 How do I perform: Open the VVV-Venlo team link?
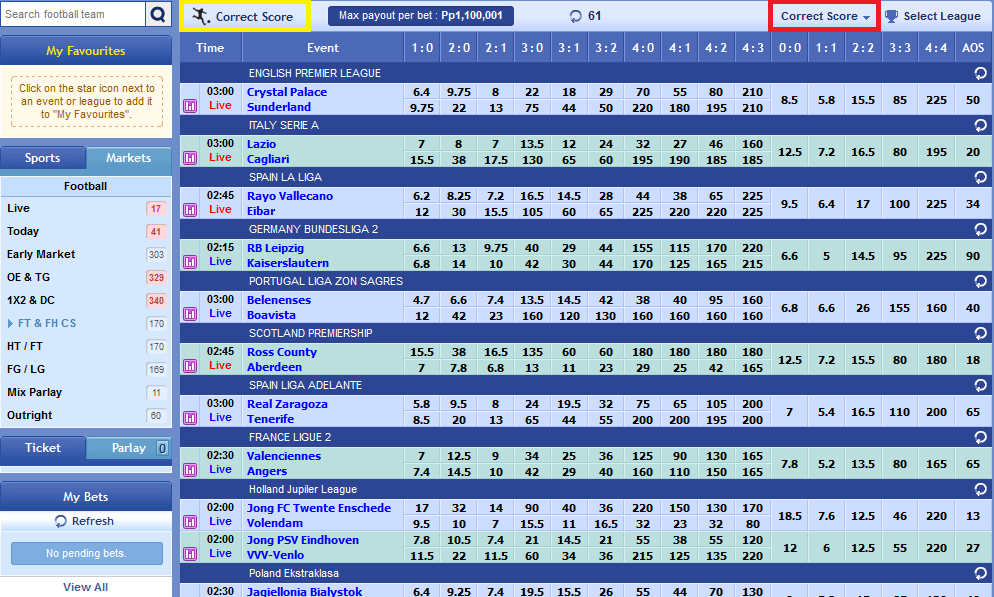click(275, 555)
